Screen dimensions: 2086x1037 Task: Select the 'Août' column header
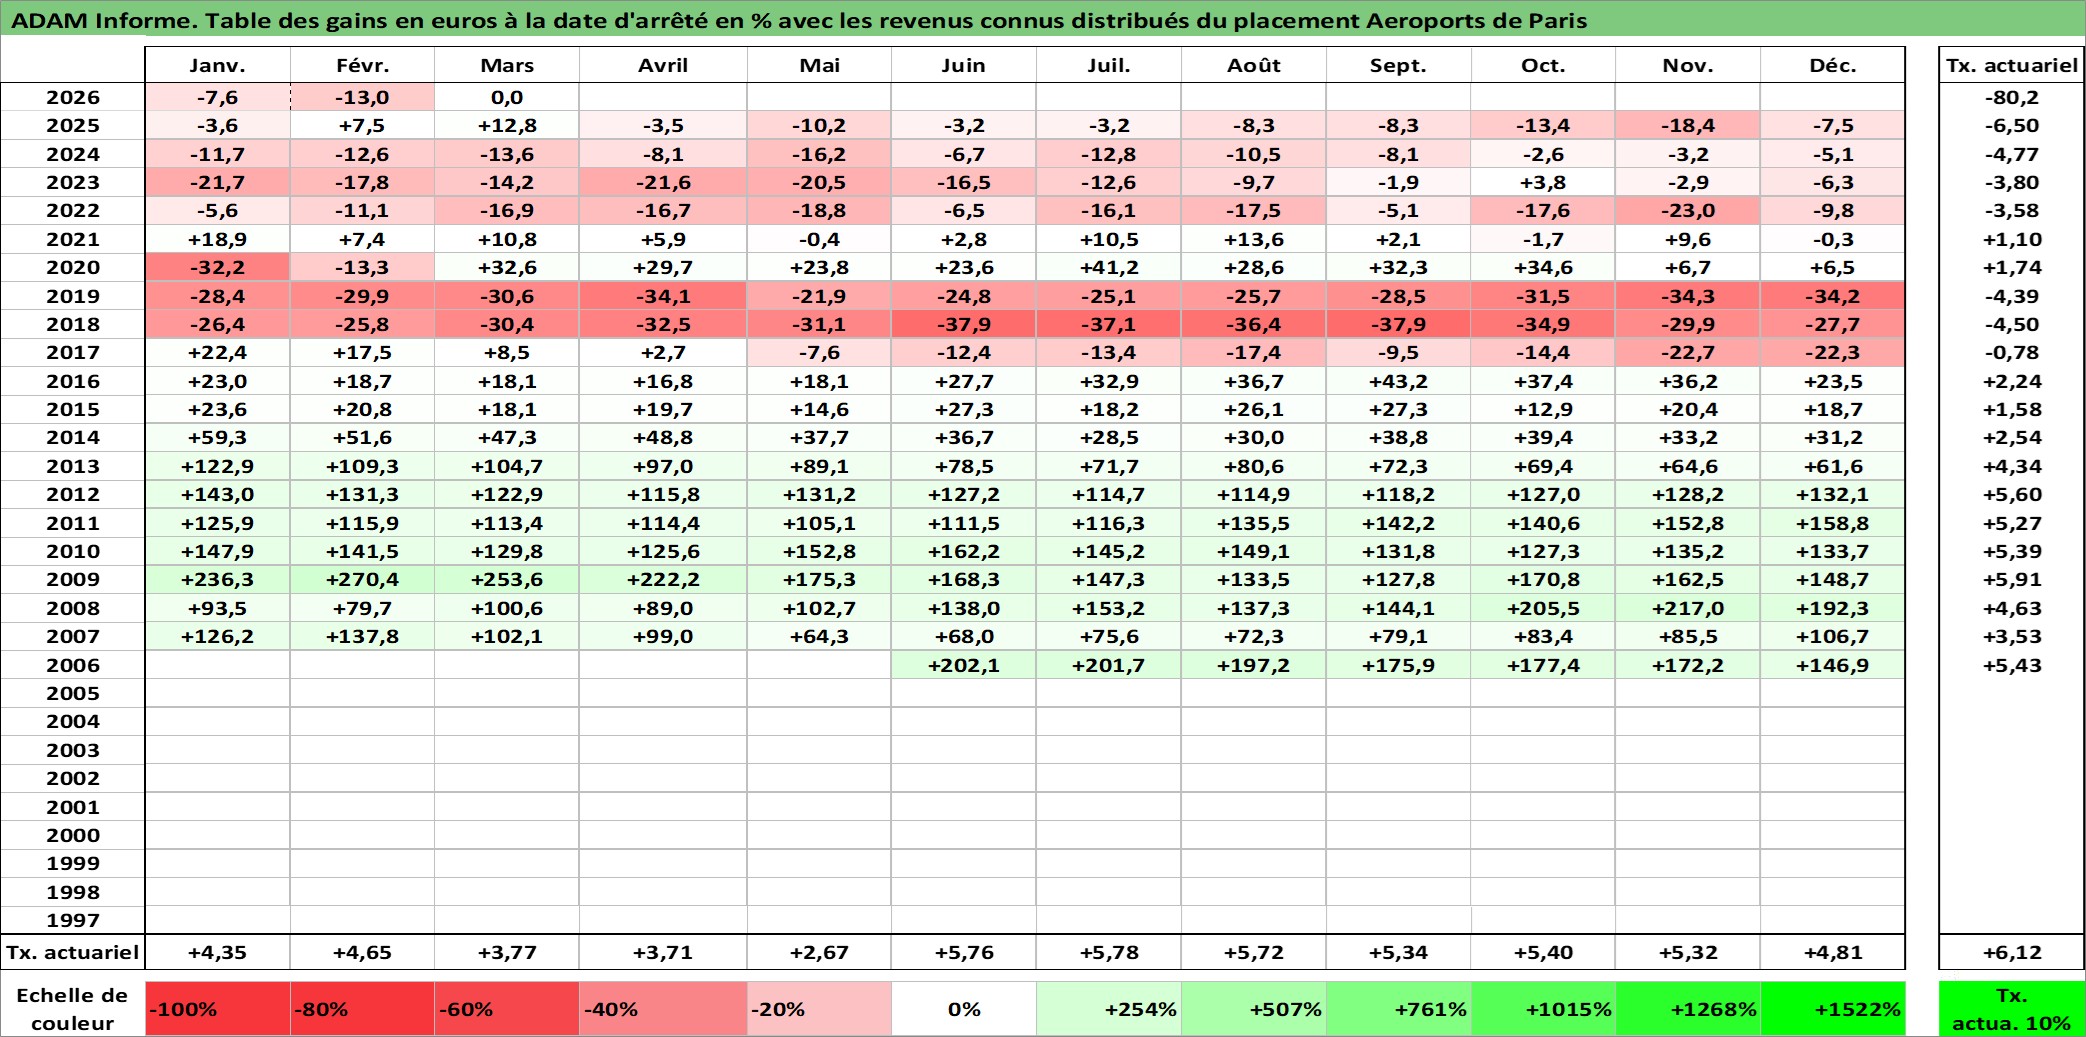tap(1254, 65)
